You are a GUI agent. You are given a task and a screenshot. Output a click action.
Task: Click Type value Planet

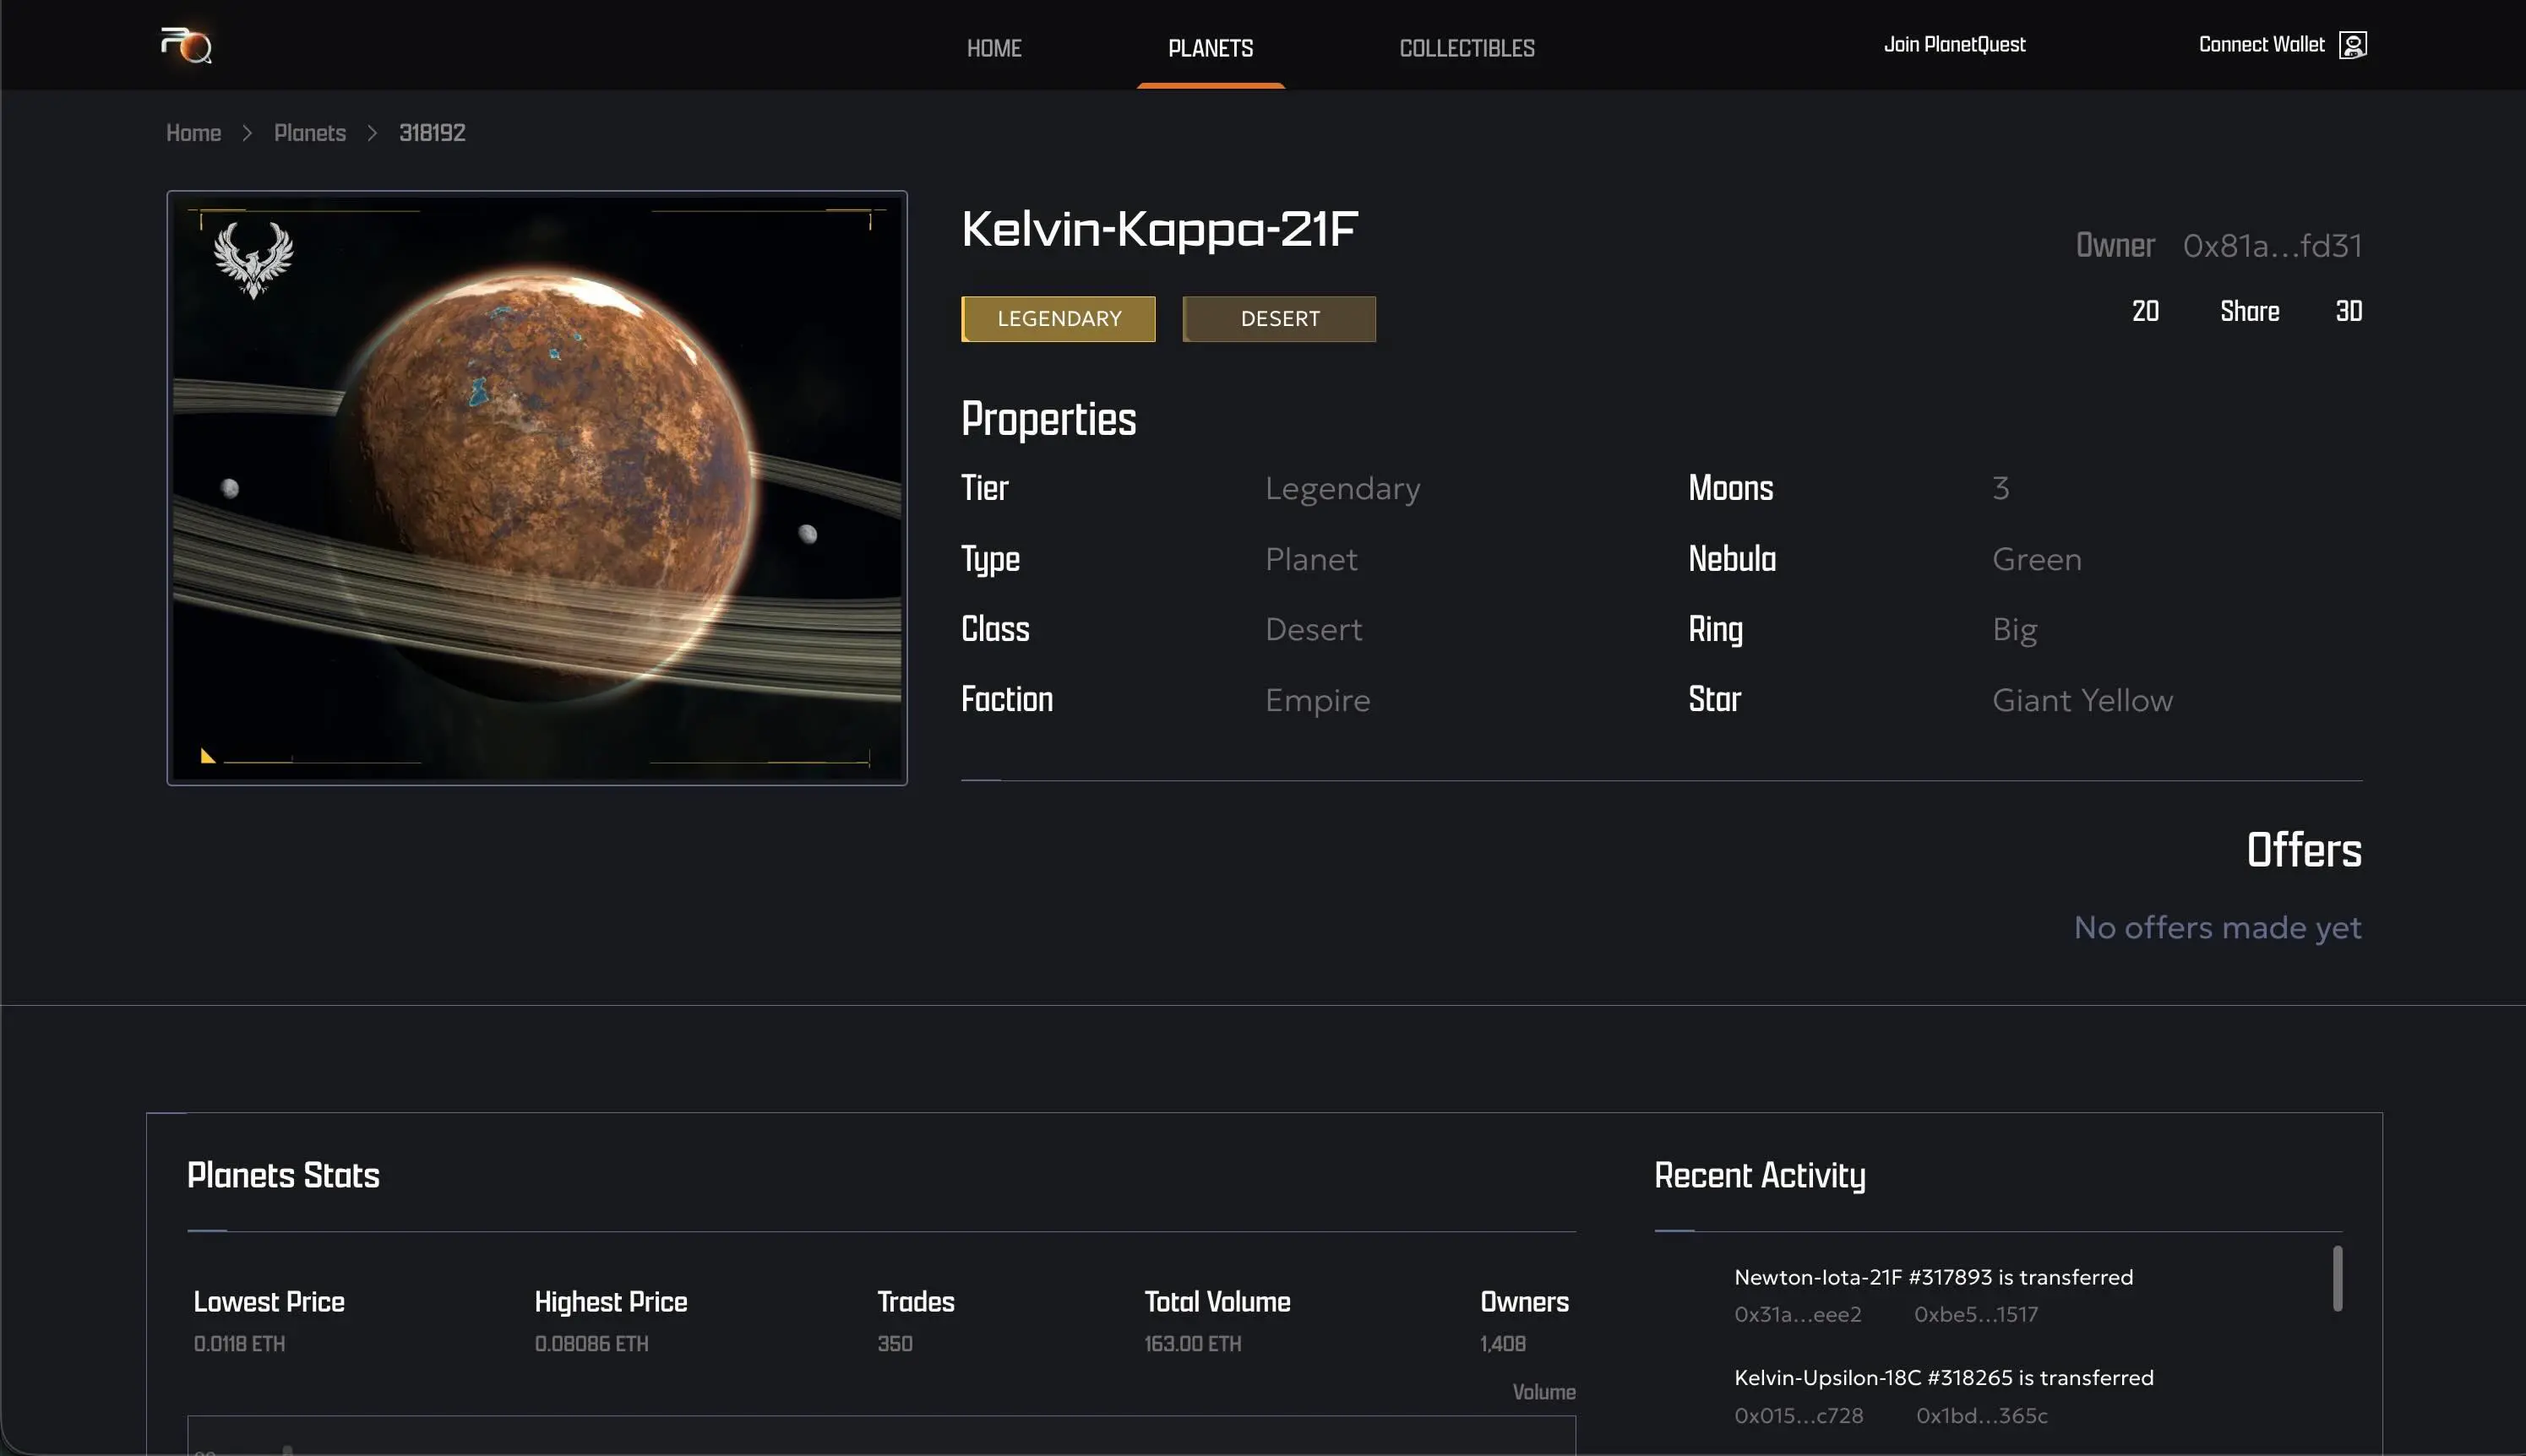[x=1311, y=559]
